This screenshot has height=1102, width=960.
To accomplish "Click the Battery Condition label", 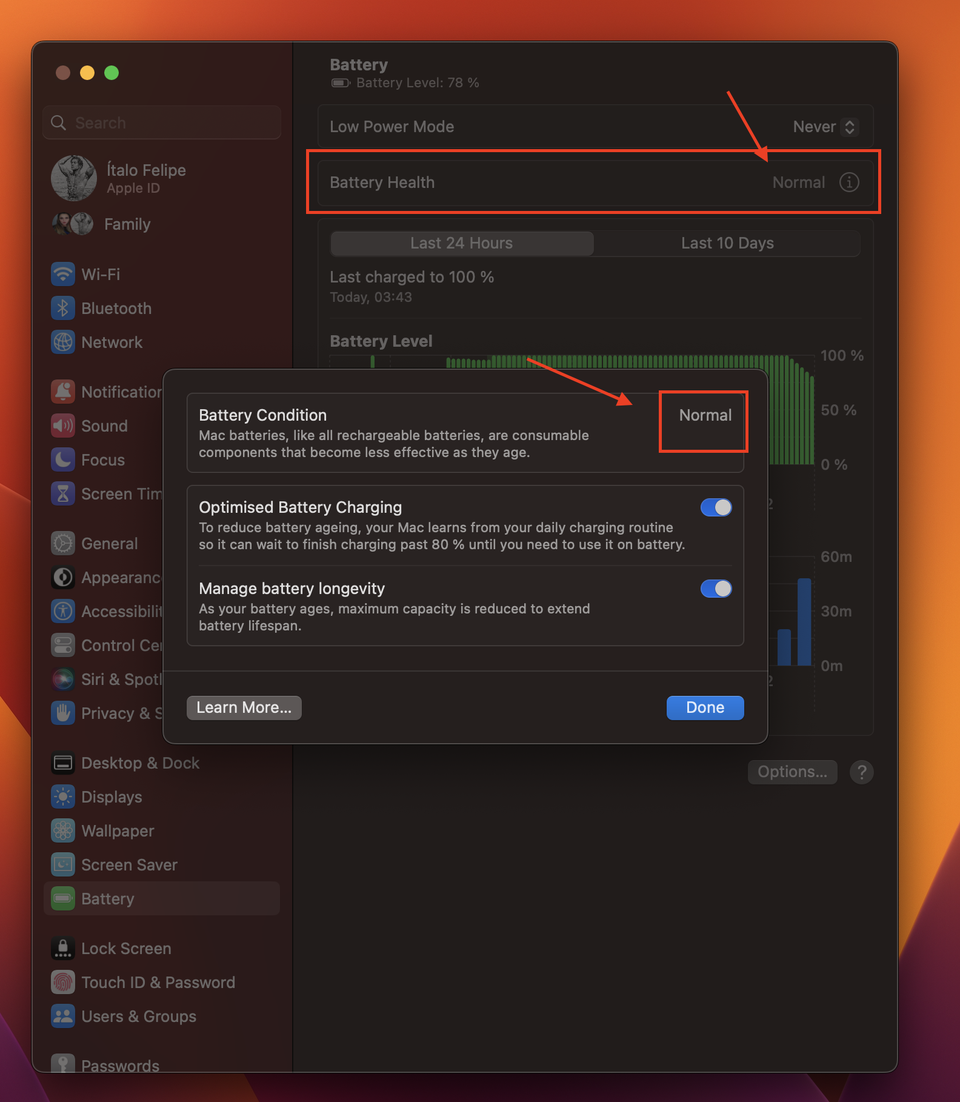I will pos(263,415).
